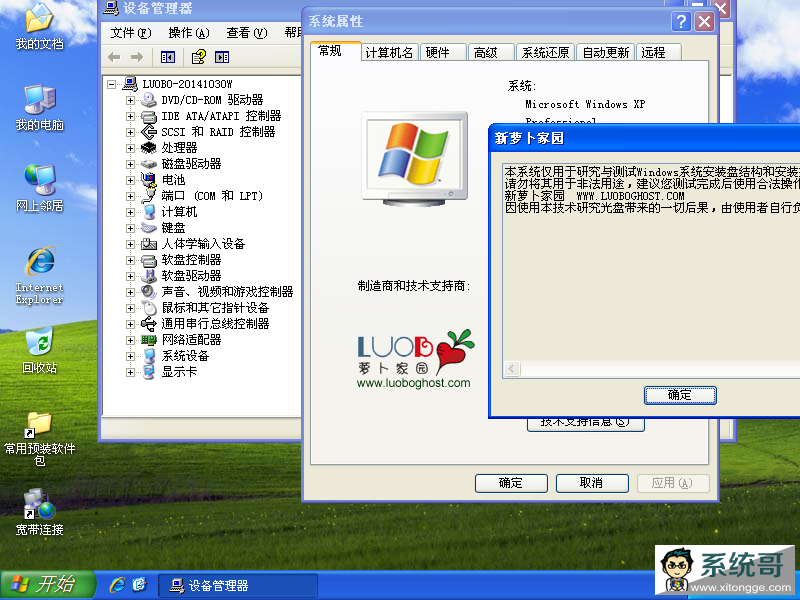Open the 常用预装软件包 folder shortcut
Viewport: 800px width, 600px height.
(x=39, y=438)
